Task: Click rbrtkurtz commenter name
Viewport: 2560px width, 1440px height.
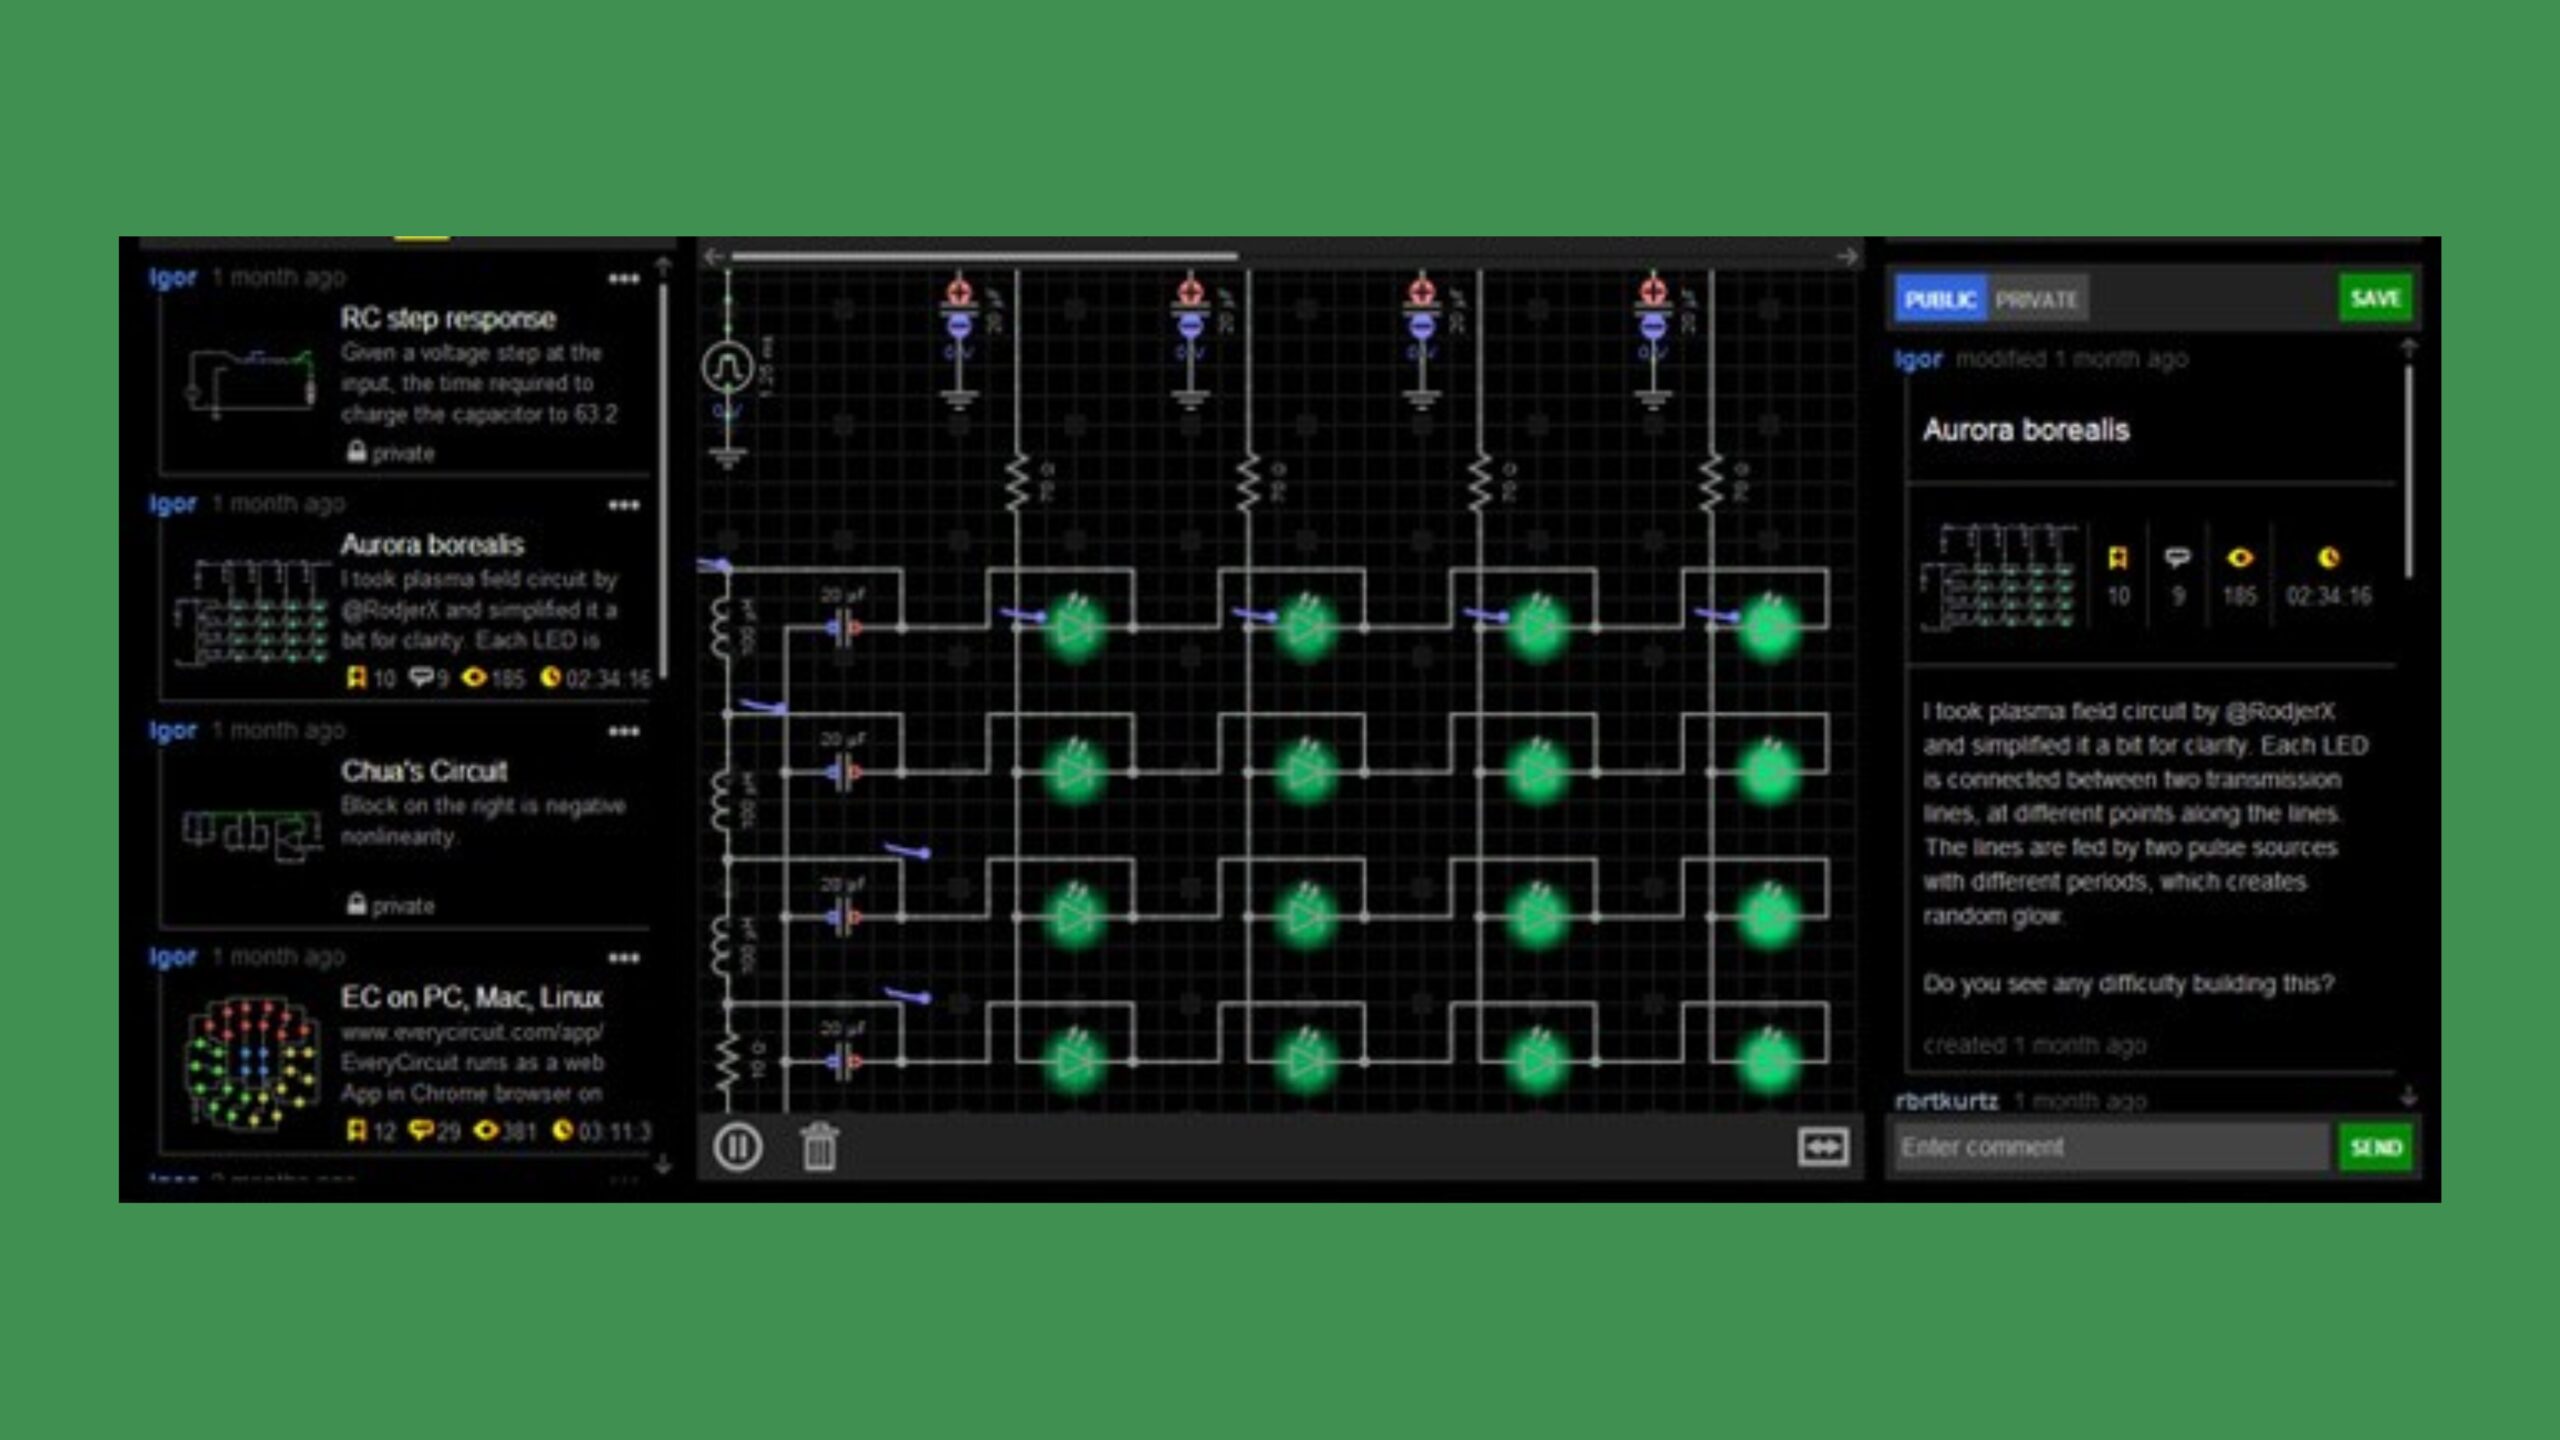Action: click(1946, 1101)
